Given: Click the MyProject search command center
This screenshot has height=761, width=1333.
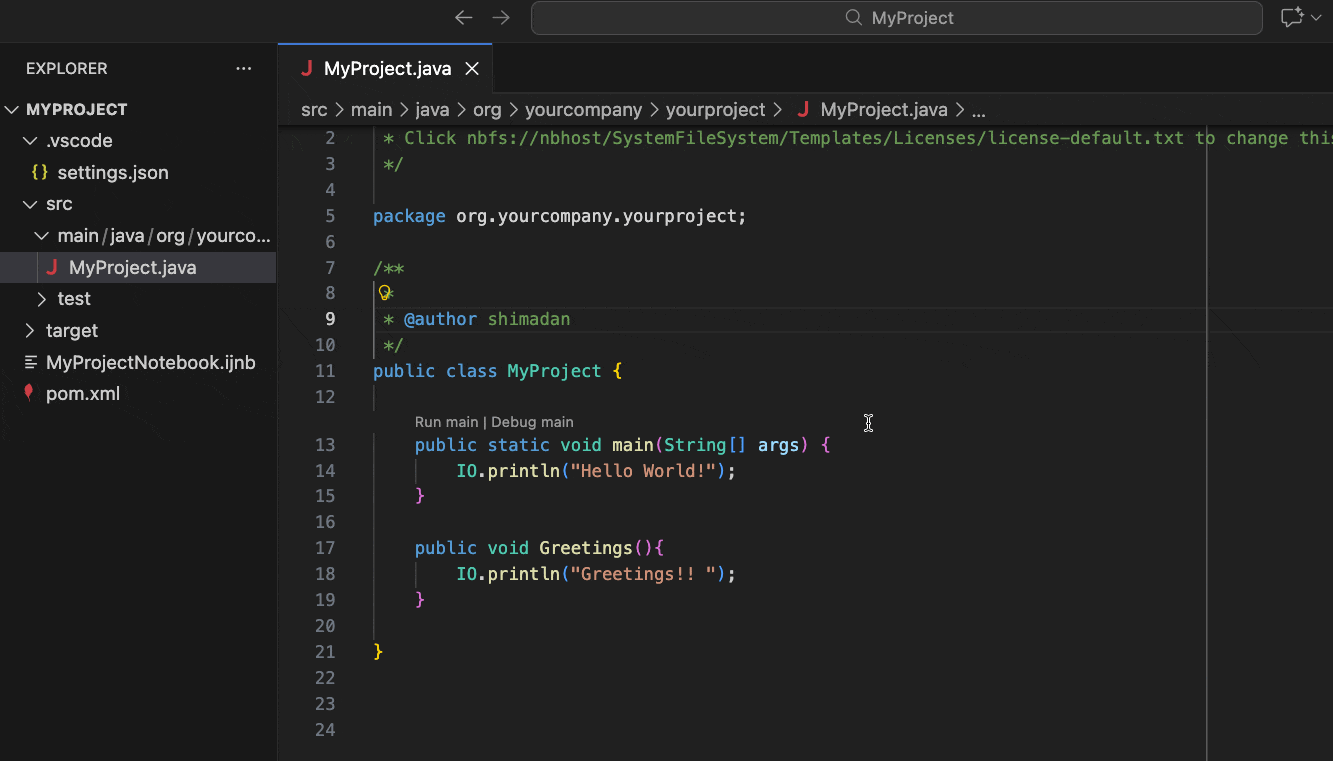Looking at the screenshot, I should tap(896, 17).
